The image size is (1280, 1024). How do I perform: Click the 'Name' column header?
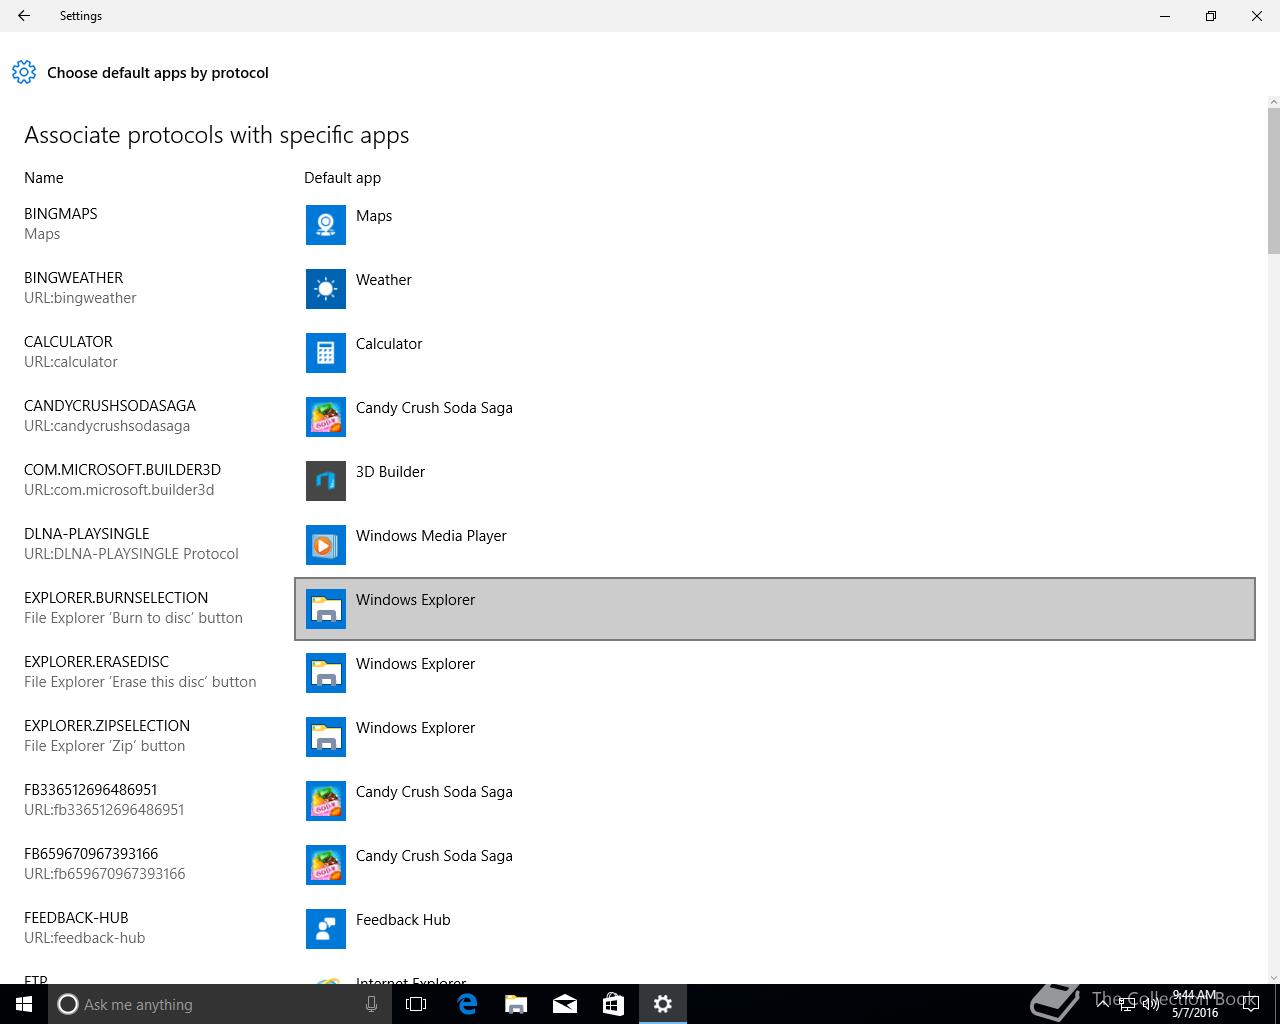tap(44, 178)
